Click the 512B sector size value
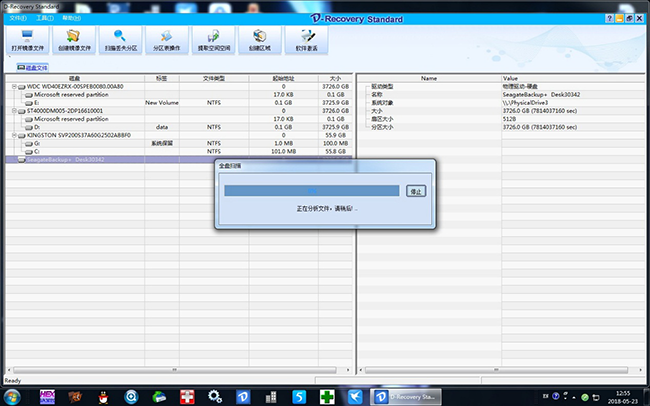650x406 pixels. point(509,119)
